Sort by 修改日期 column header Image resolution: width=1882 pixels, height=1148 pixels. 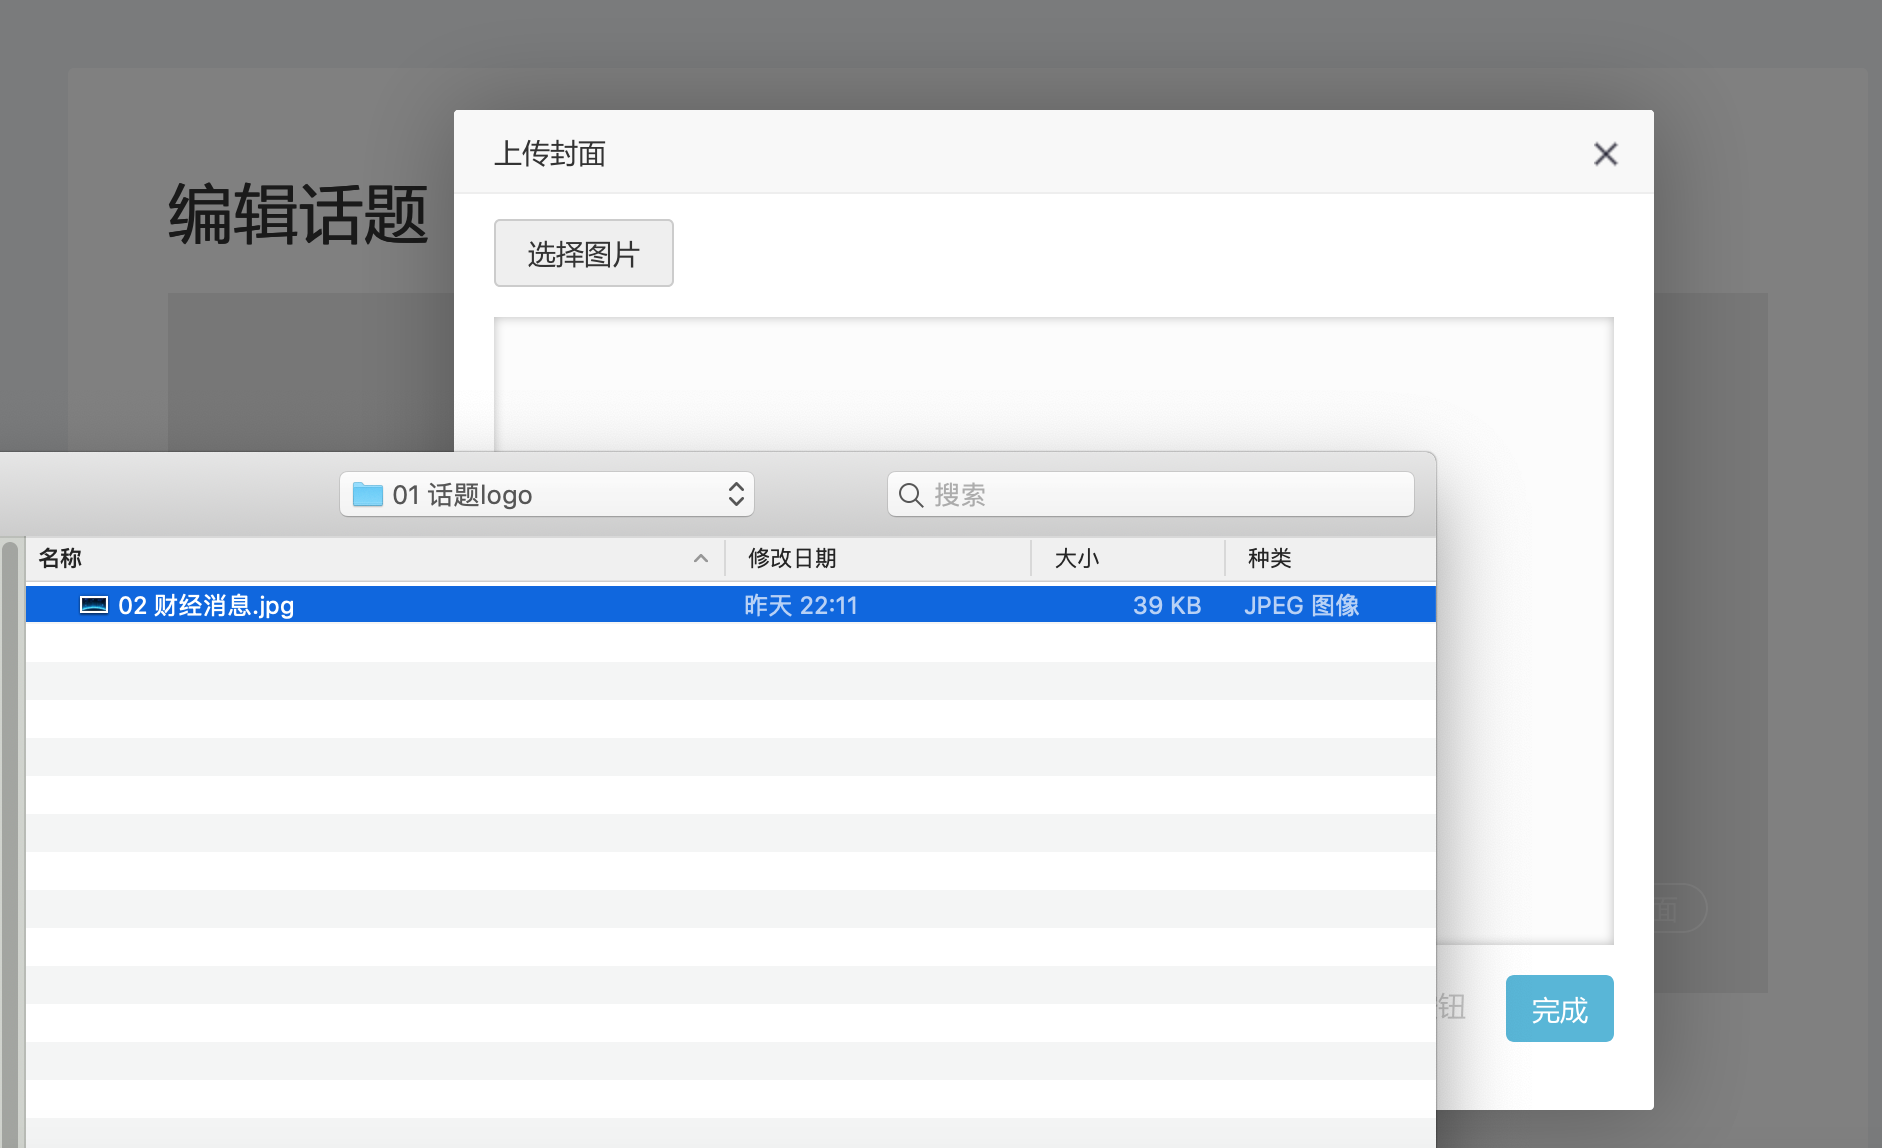pyautogui.click(x=878, y=558)
